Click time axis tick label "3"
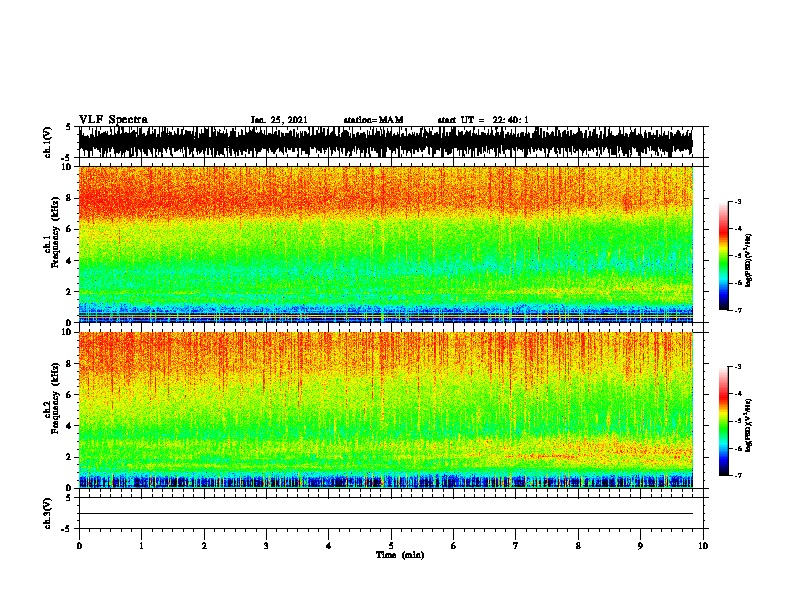 point(266,546)
